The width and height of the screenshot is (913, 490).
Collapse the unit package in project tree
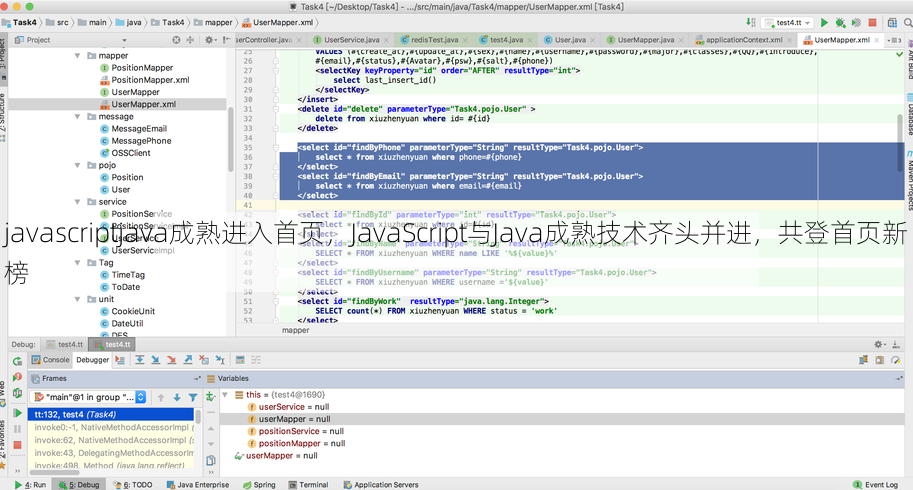77,299
